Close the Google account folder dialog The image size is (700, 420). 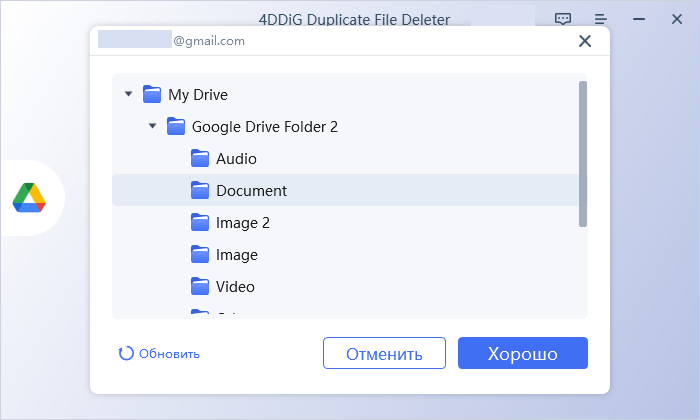(x=585, y=41)
